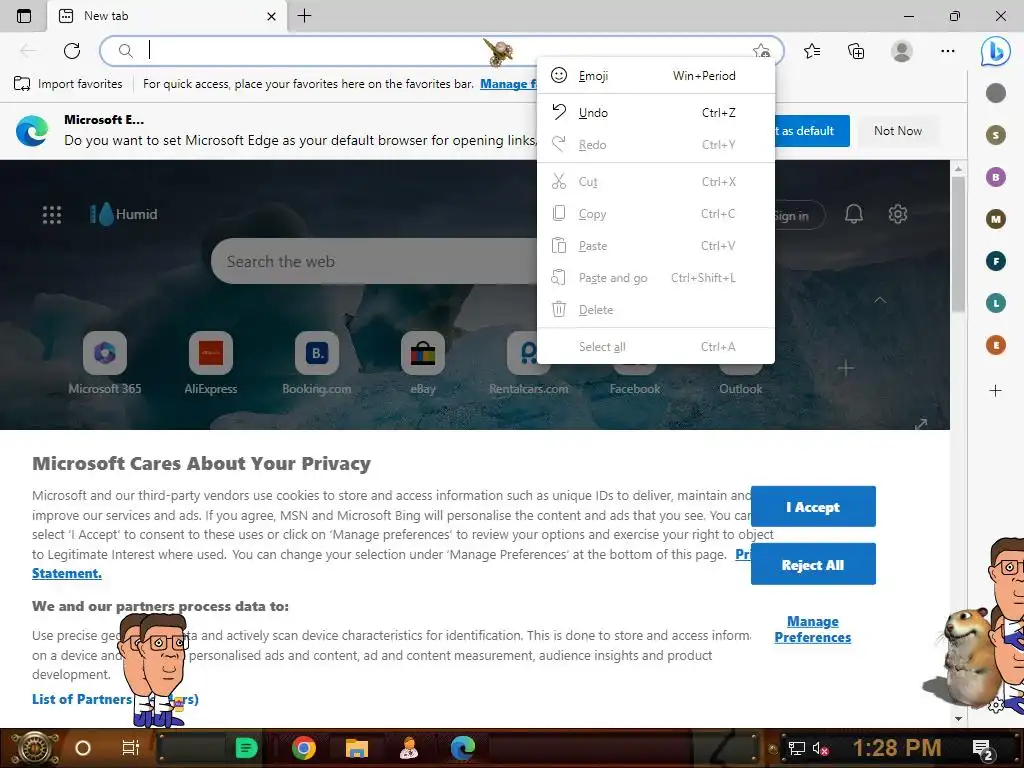Open the Bing Copilot sidebar icon
The width and height of the screenshot is (1024, 768).
point(995,51)
